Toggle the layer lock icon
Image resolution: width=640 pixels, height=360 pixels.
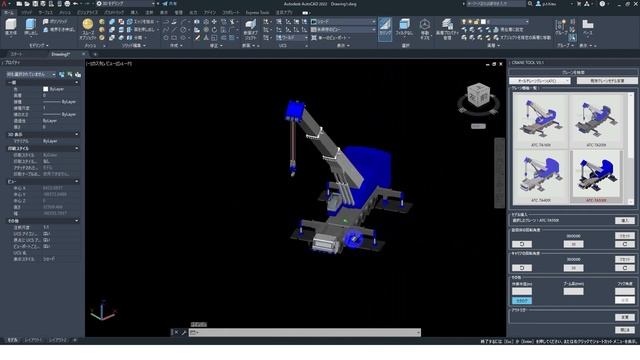coord(476,22)
